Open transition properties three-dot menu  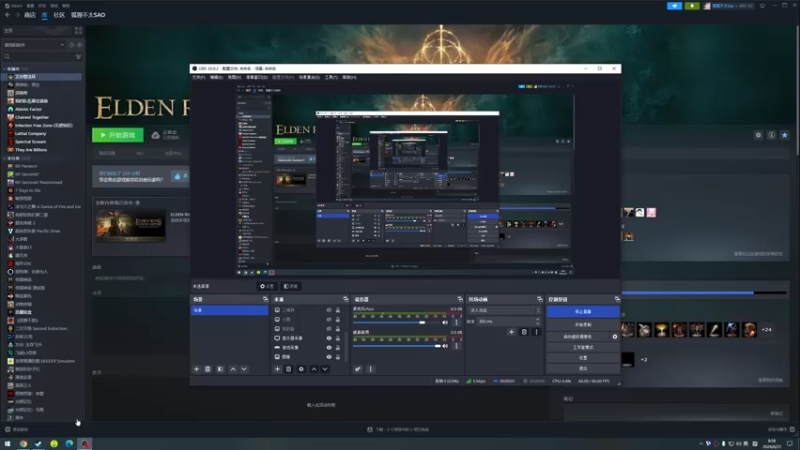pyautogui.click(x=536, y=332)
